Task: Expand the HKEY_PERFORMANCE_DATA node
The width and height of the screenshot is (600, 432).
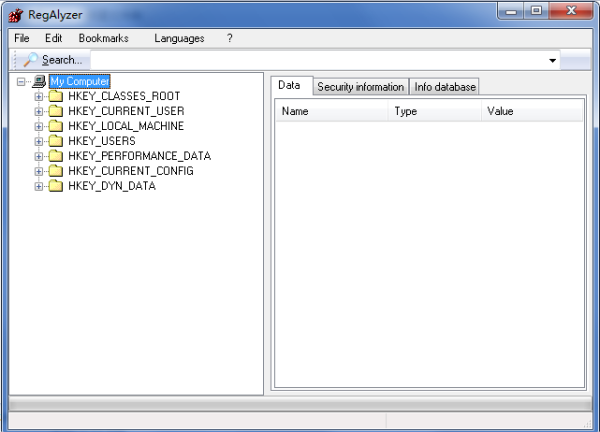Action: (x=39, y=156)
